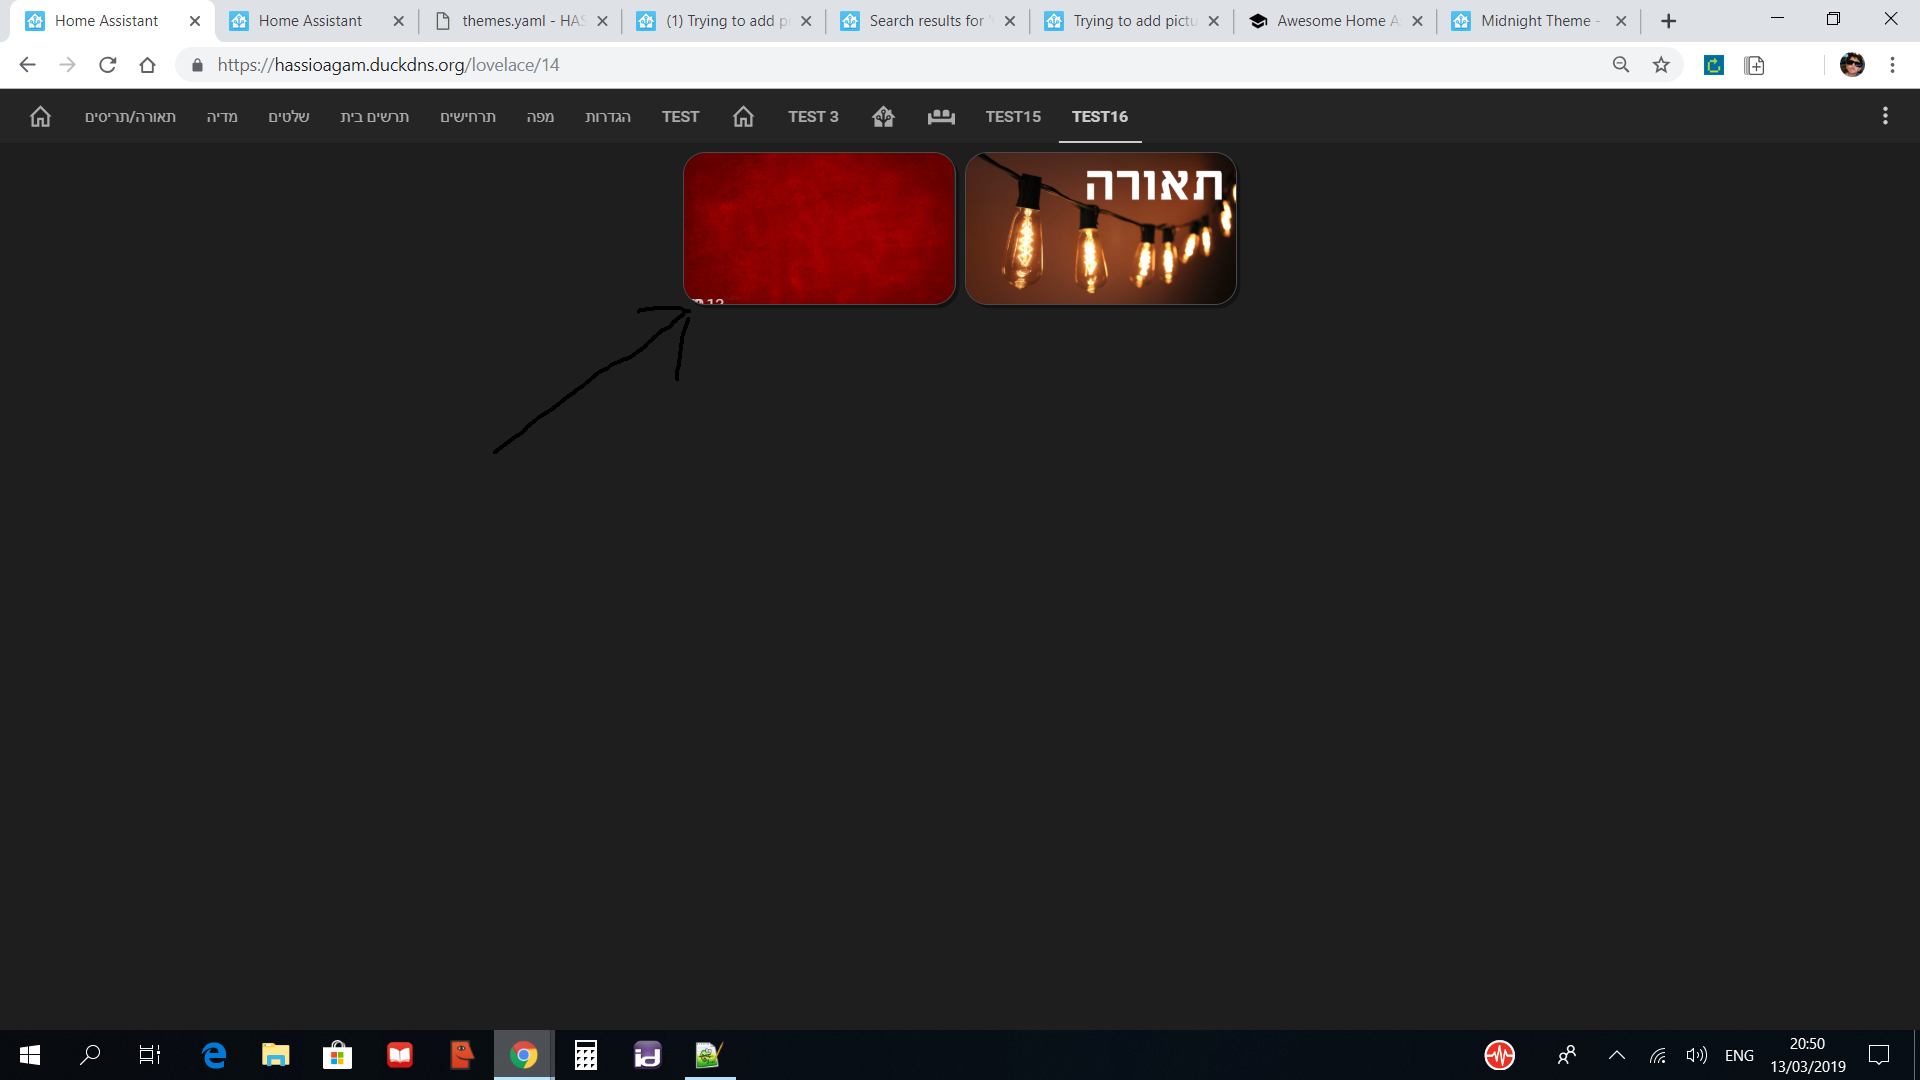Click the home outline icon after TEST tab
Viewport: 1920px width, 1080px height.
click(x=743, y=117)
